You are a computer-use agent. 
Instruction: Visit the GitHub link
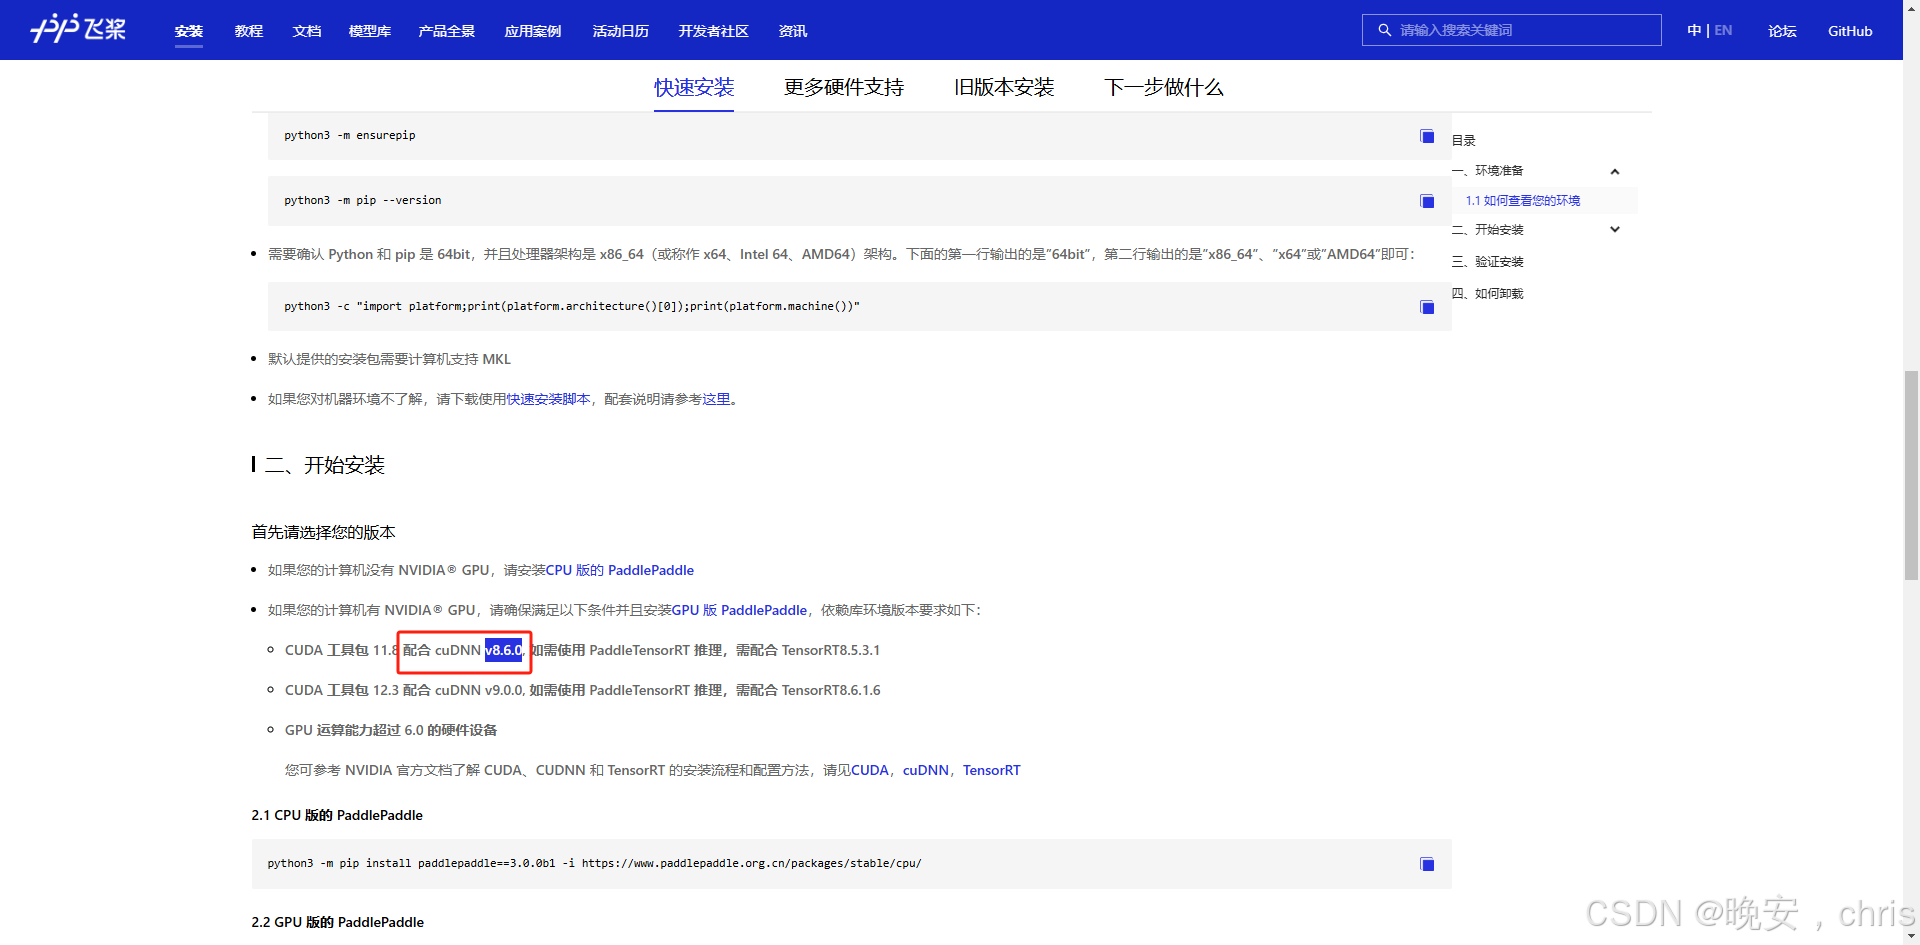[1849, 30]
